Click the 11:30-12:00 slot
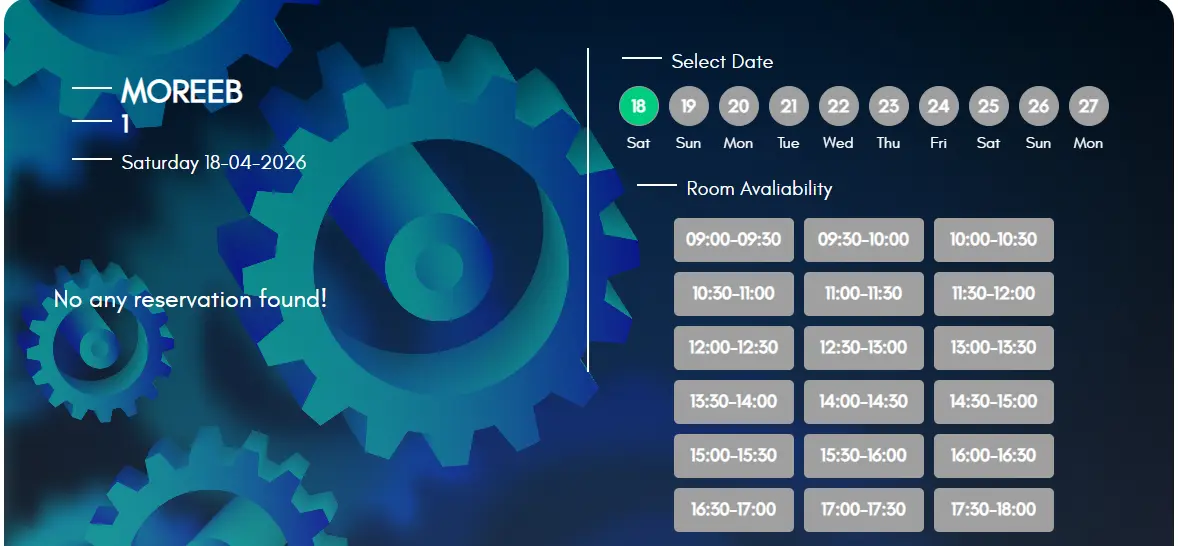This screenshot has height=546, width=1178. tap(994, 294)
